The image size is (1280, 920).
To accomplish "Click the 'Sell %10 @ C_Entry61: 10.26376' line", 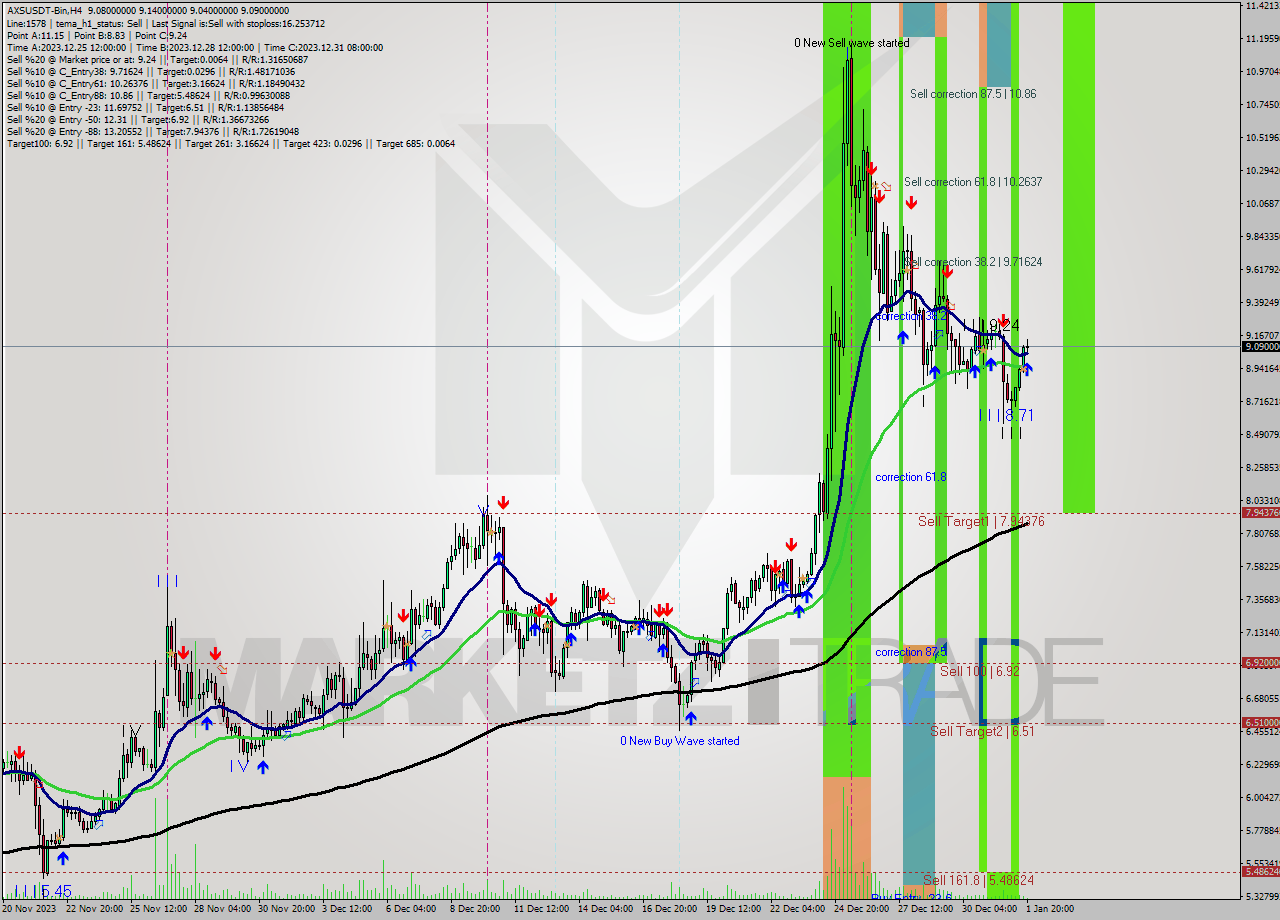I will coord(154,83).
